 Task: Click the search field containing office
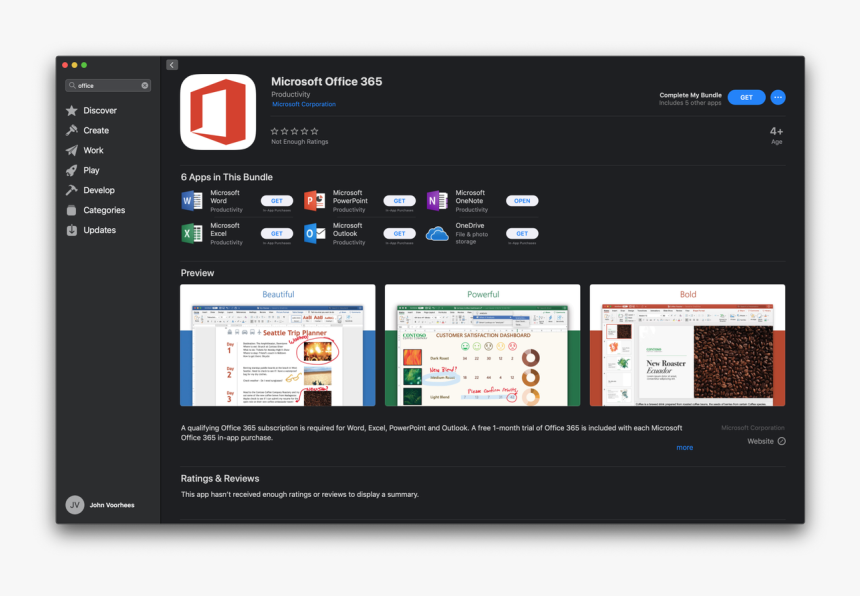click(108, 86)
